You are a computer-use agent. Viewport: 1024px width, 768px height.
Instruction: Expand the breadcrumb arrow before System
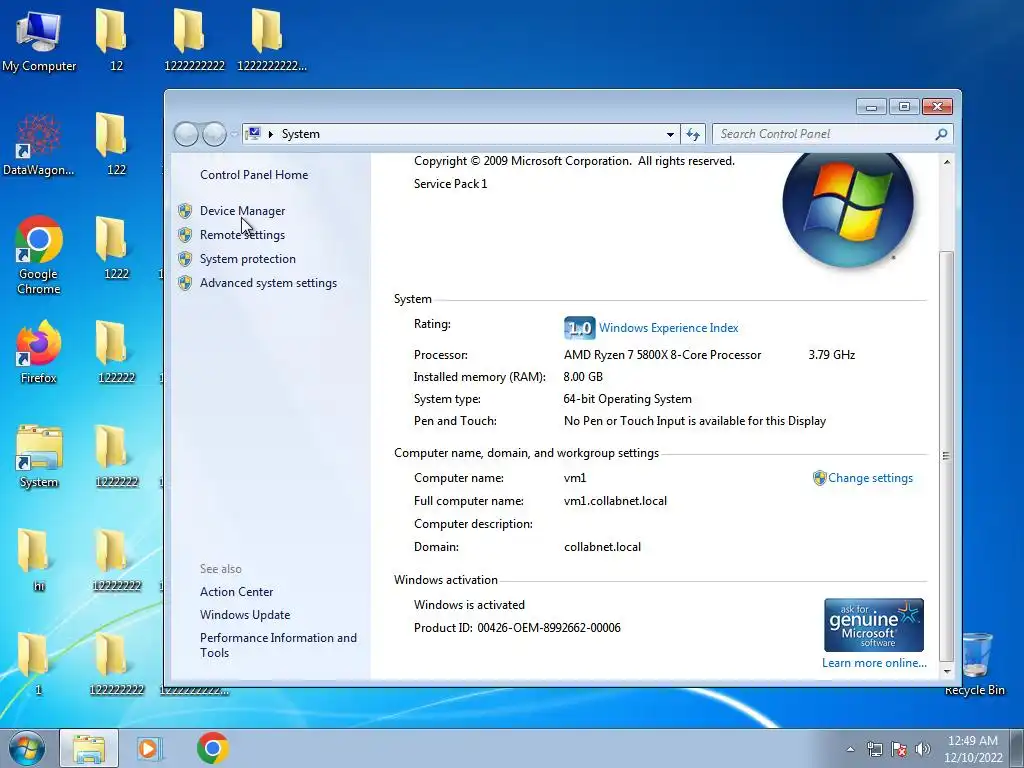(x=270, y=134)
